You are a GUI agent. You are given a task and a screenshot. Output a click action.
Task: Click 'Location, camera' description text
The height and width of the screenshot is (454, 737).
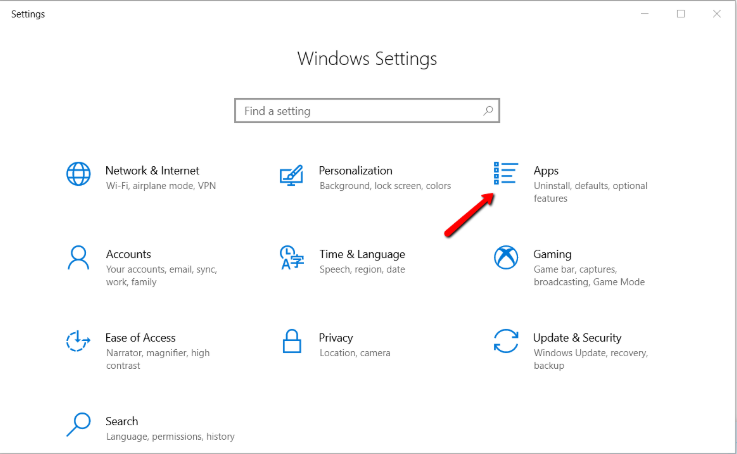tap(355, 353)
